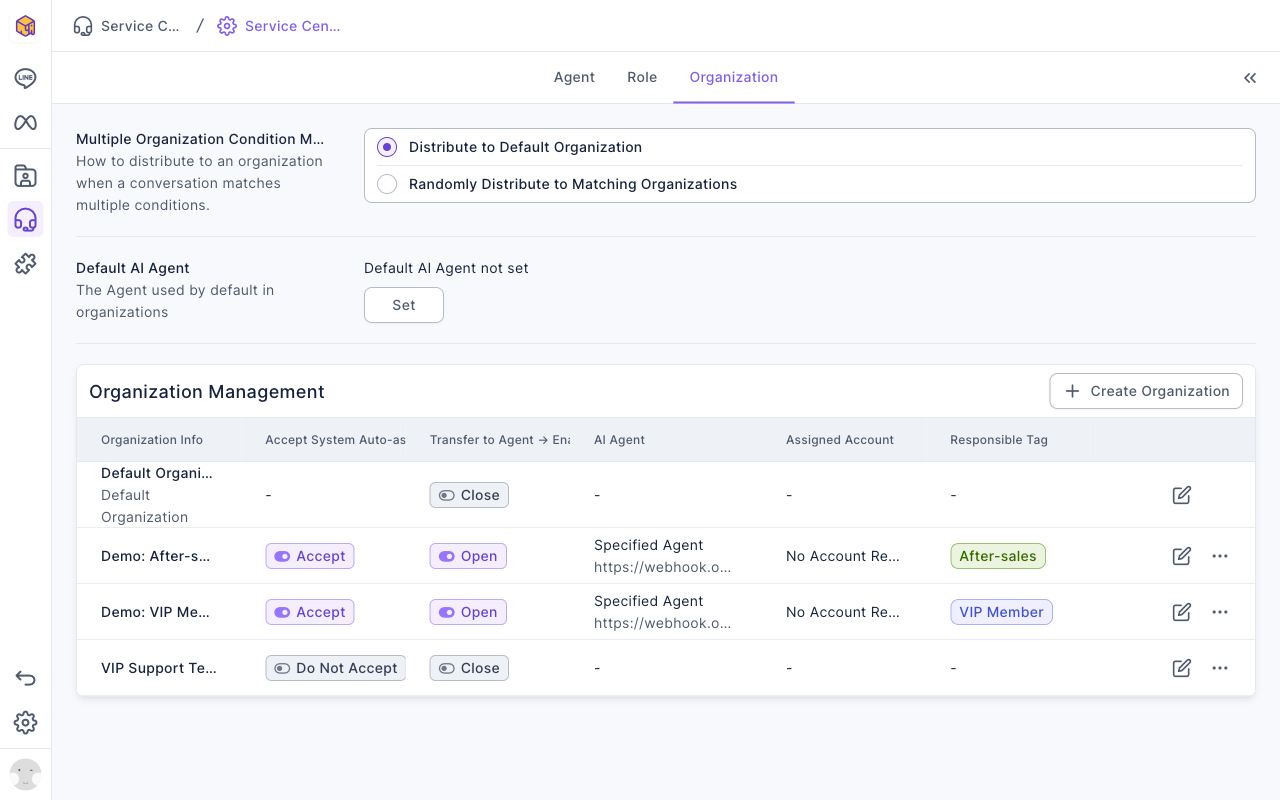1280x800 pixels.
Task: Click the After-sales responsible tag
Action: 998,556
